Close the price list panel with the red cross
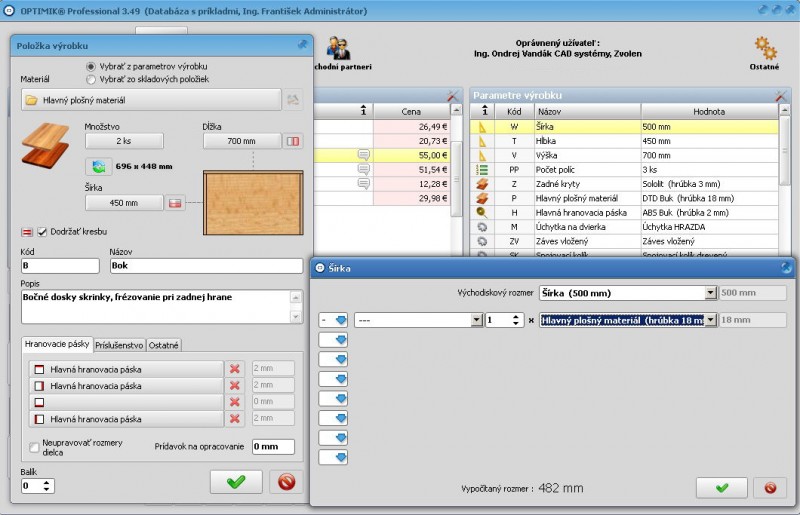Screen dimensions: 800x515 click(x=452, y=95)
